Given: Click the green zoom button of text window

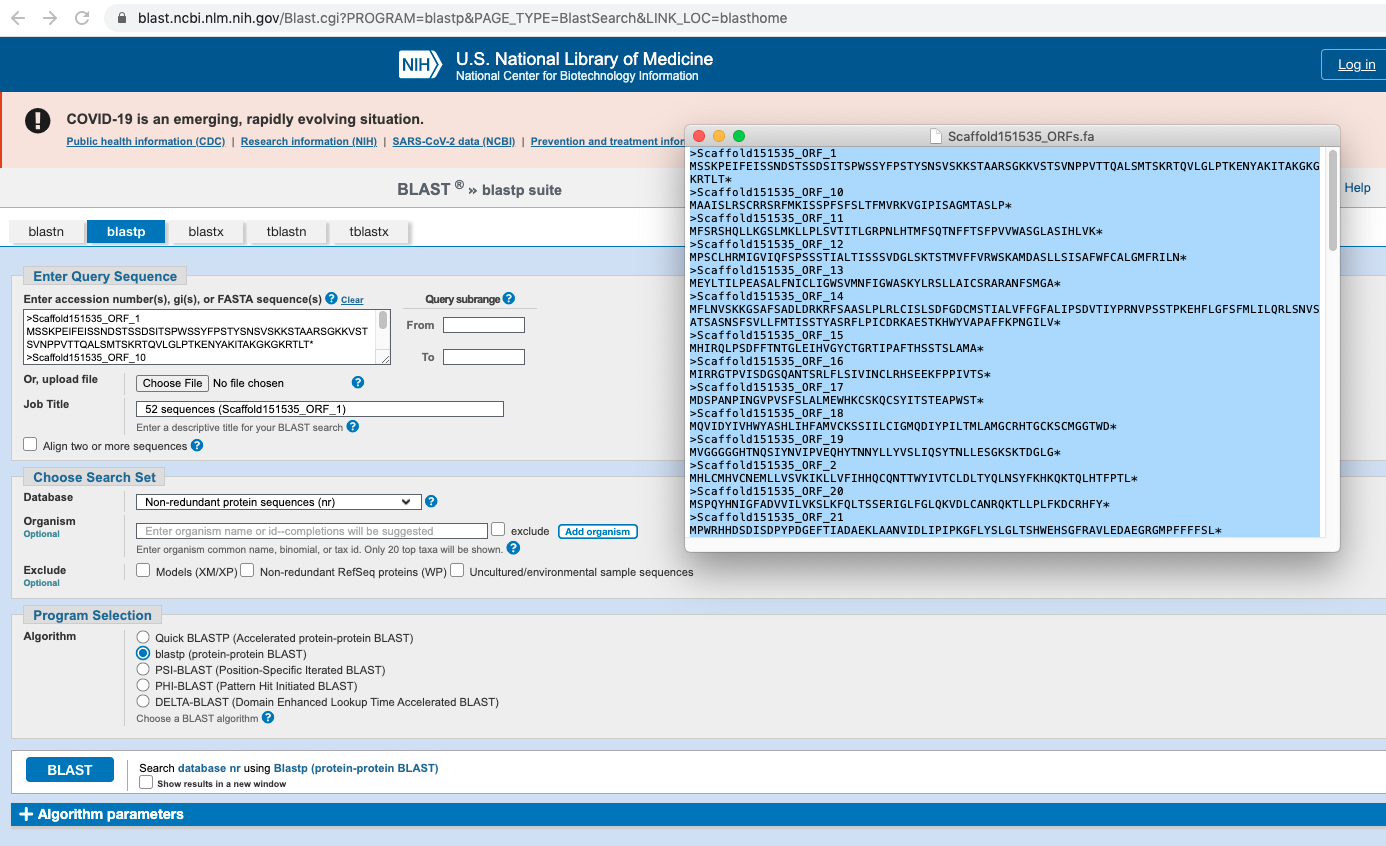Looking at the screenshot, I should (739, 136).
